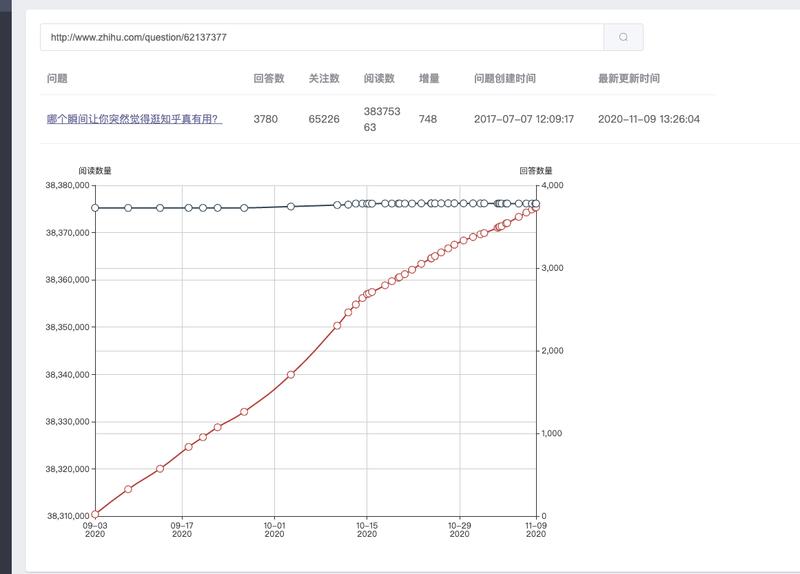Viewport: 800px width, 574px height.
Task: Click the 10-01 2020 x-axis label
Action: click(274, 530)
